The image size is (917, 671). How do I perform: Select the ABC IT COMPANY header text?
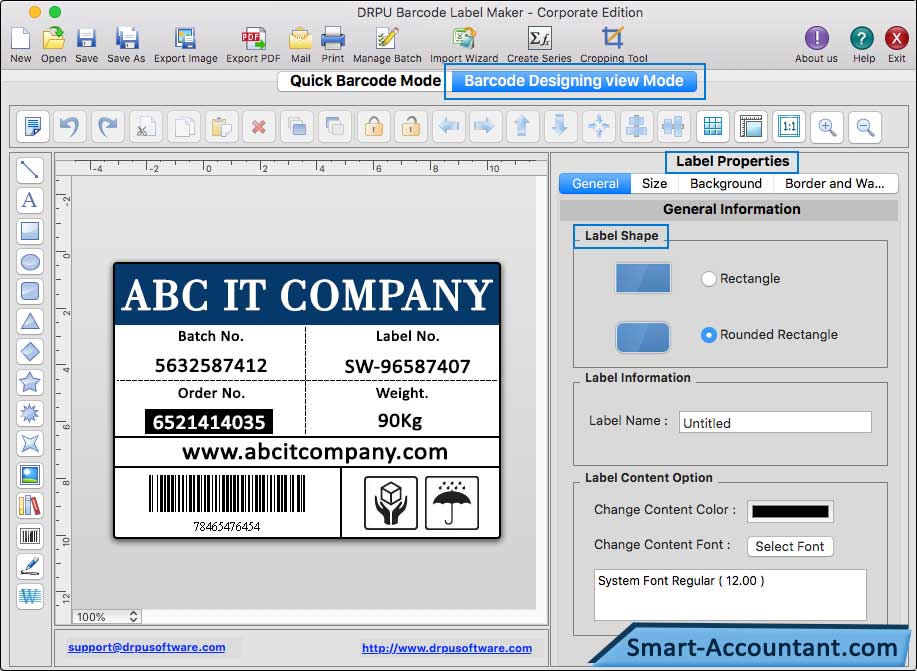(307, 295)
